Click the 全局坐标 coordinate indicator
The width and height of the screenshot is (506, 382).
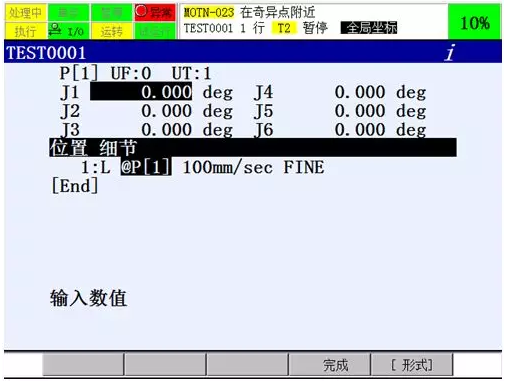click(x=369, y=28)
